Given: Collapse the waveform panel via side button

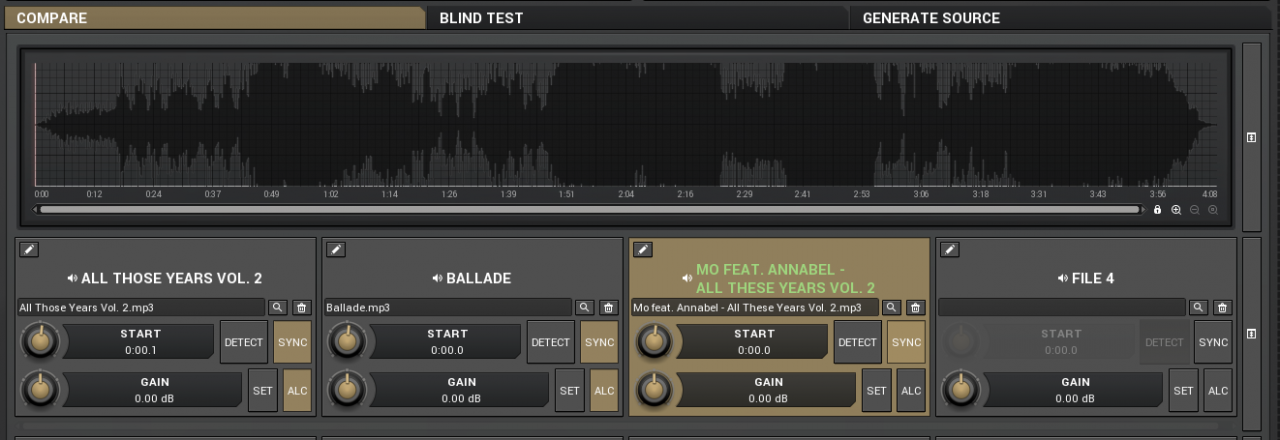Looking at the screenshot, I should [x=1251, y=137].
